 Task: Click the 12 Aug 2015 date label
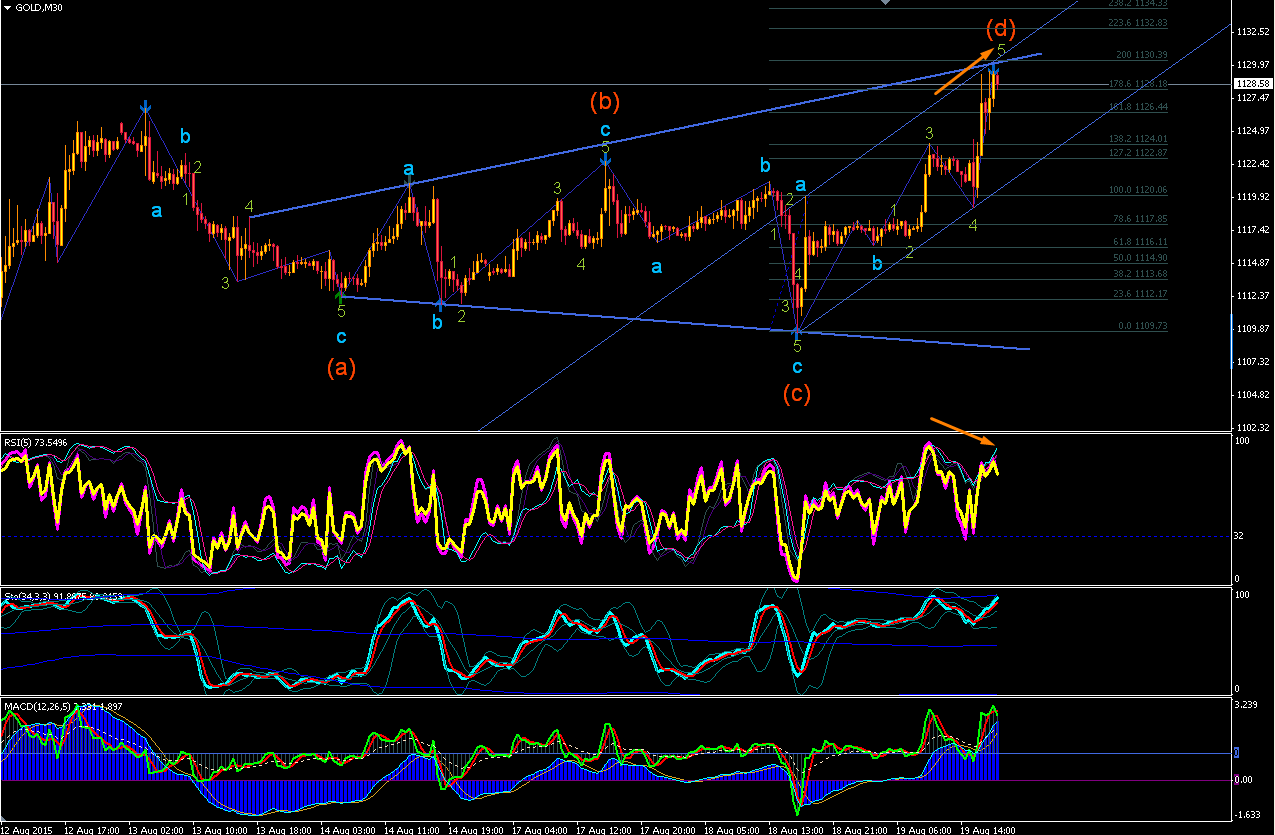(28, 829)
